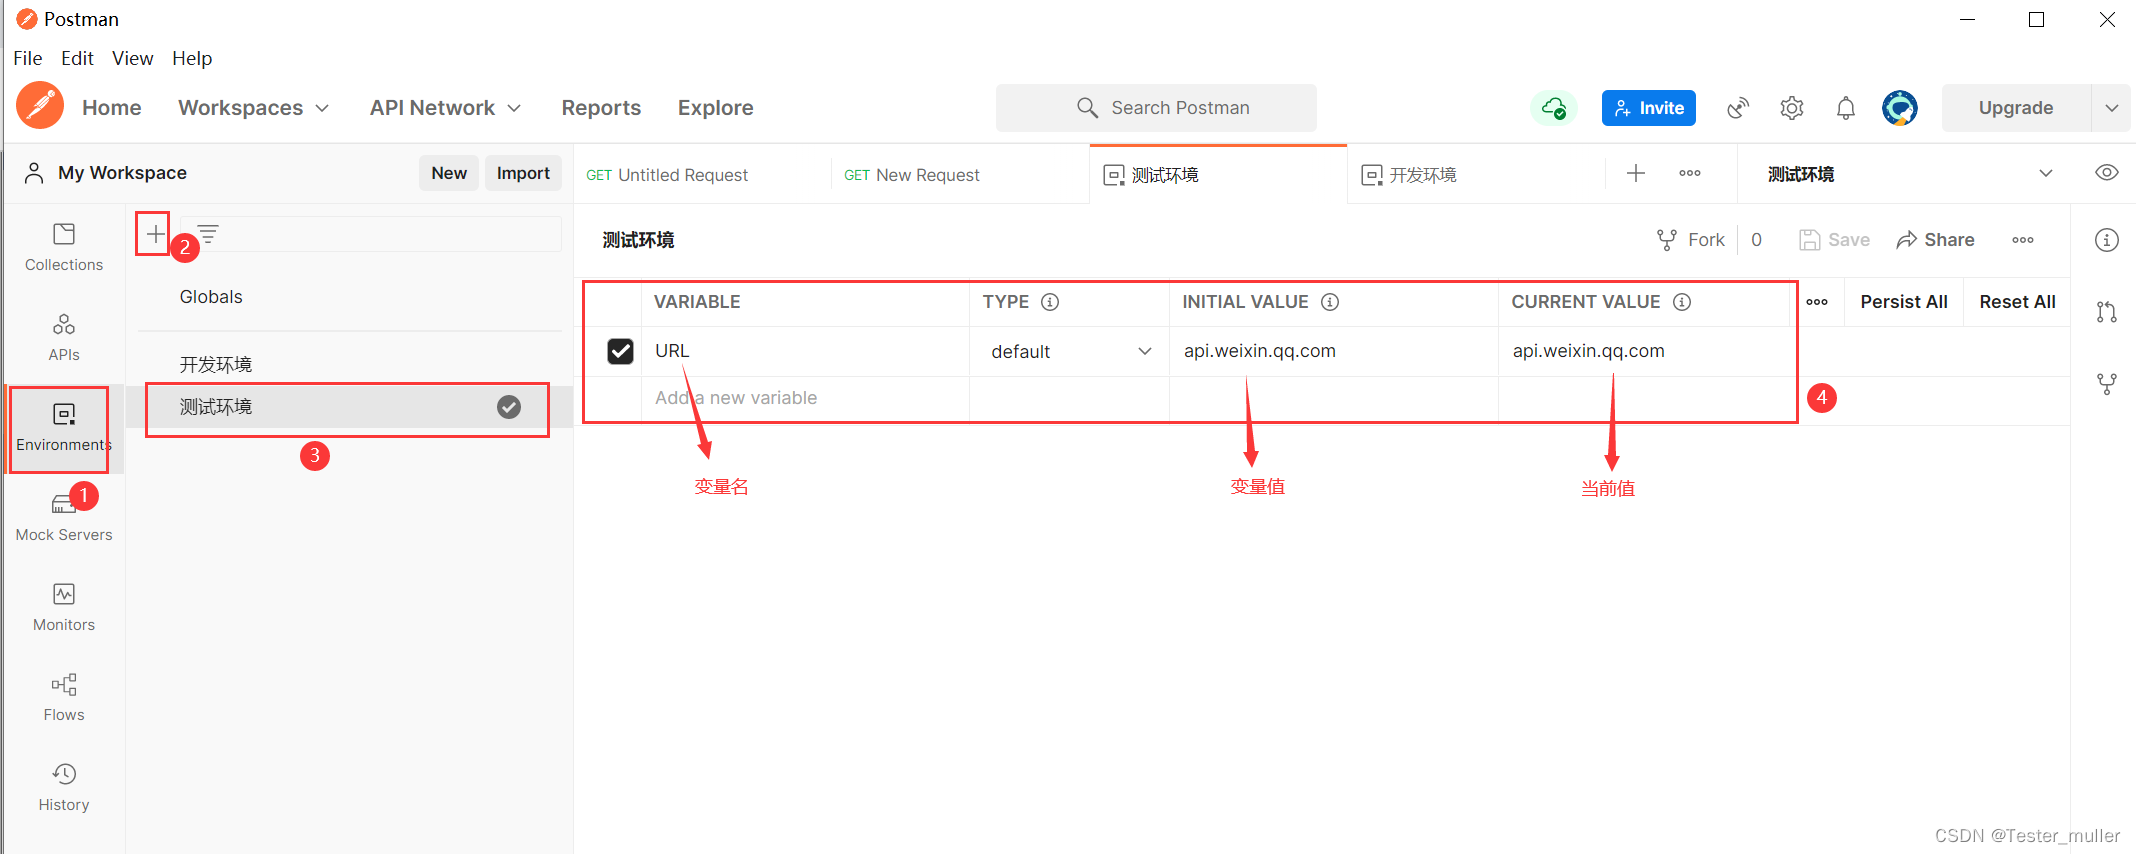The height and width of the screenshot is (854, 2136).
Task: Click the Add a new variable field
Action: 805,398
